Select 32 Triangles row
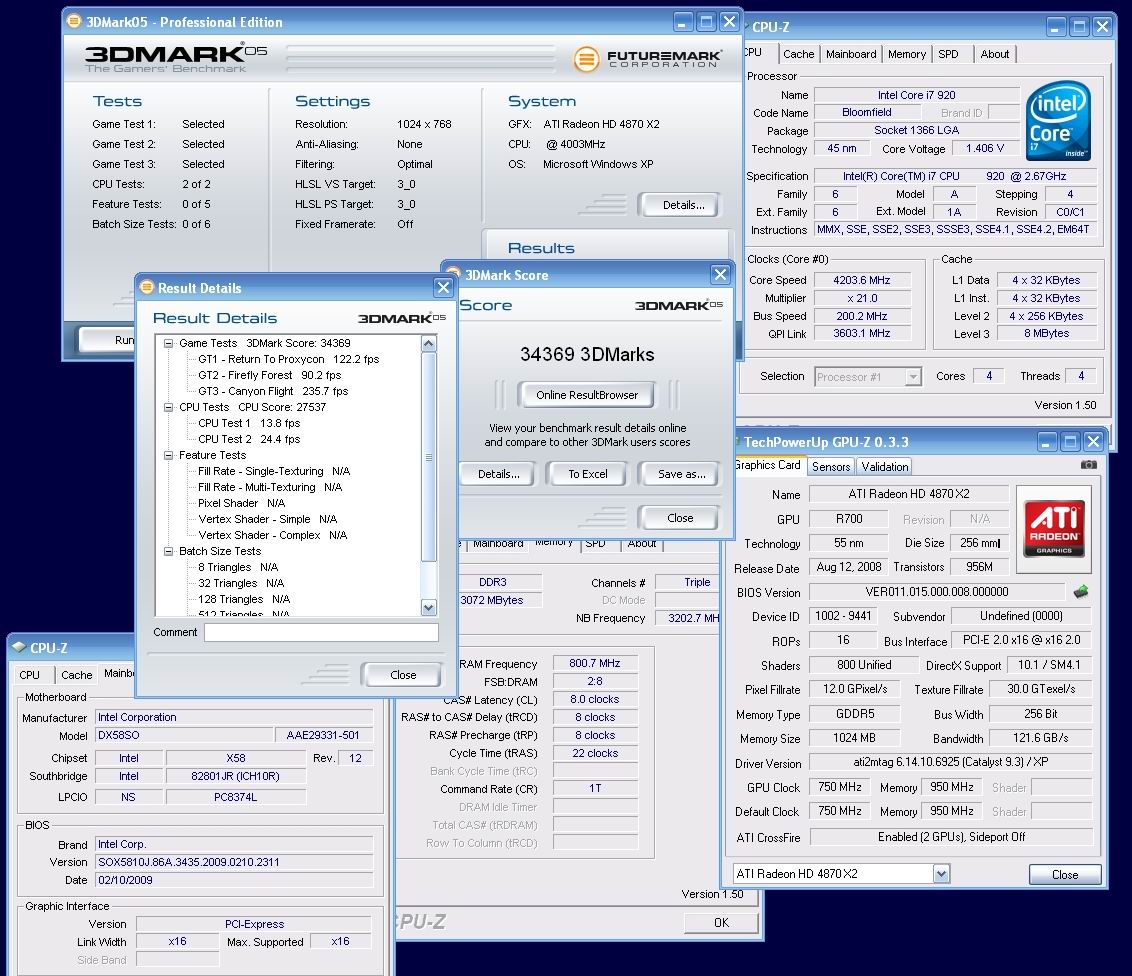The width and height of the screenshot is (1132, 976). (241, 583)
